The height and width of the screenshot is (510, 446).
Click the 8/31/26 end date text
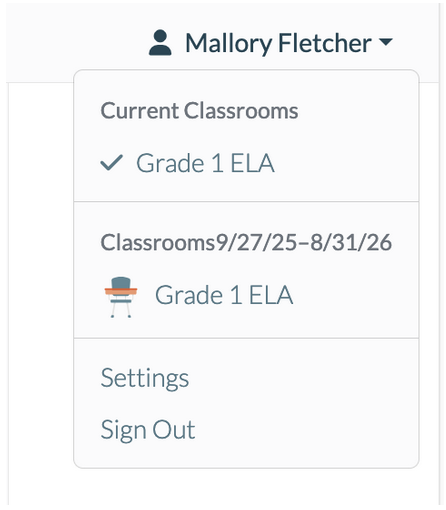tap(351, 242)
